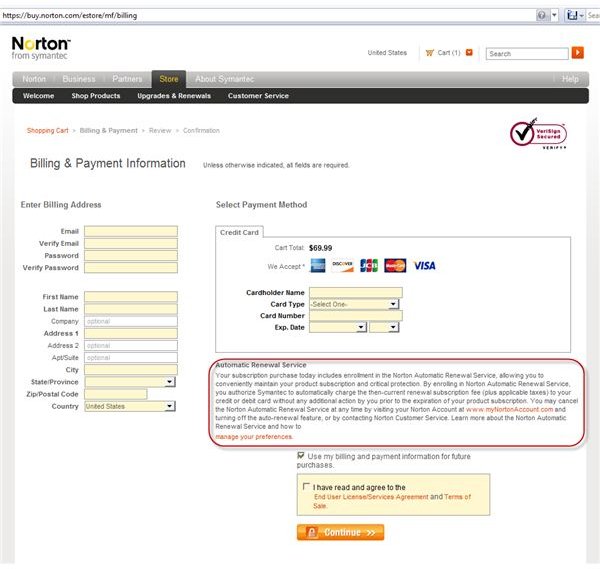Viewport: 600px width, 569px height.
Task: Click the shopping cart icon
Action: pyautogui.click(x=430, y=53)
